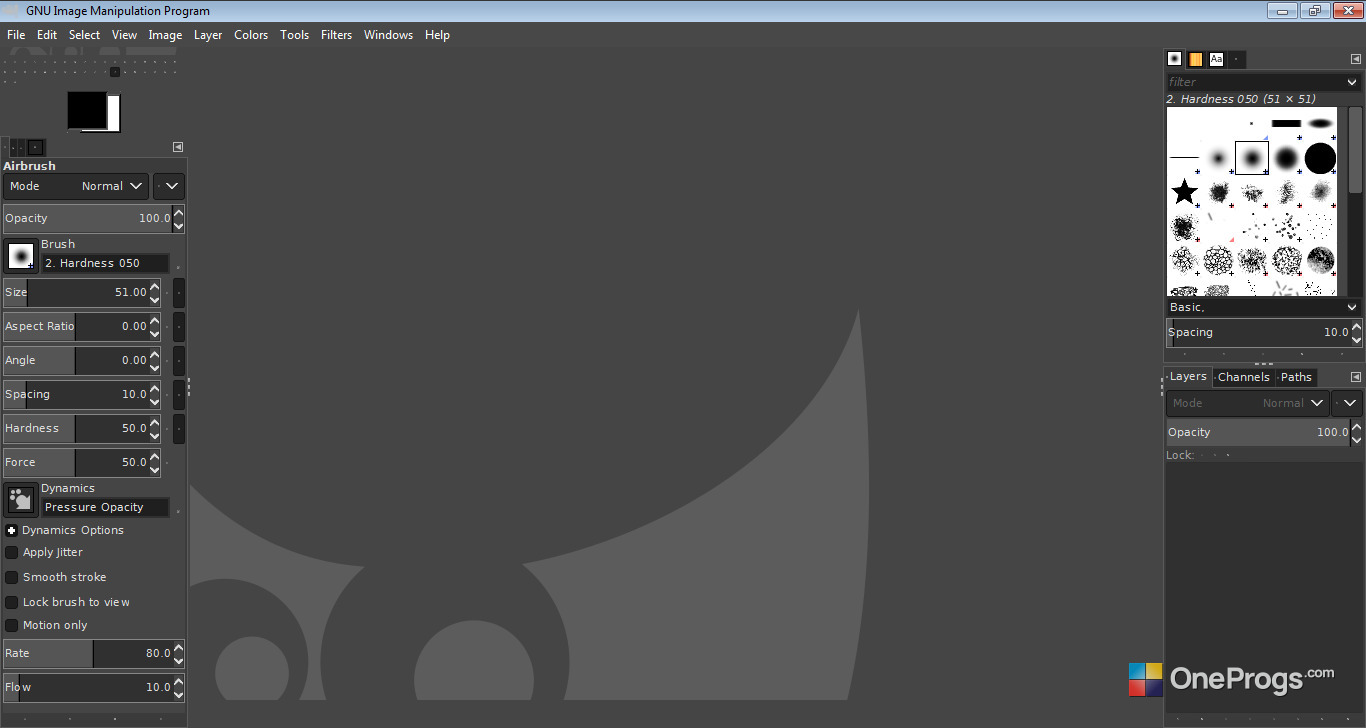Viewport: 1366px width, 728px height.
Task: Click the brush filter input field
Action: coord(1255,82)
